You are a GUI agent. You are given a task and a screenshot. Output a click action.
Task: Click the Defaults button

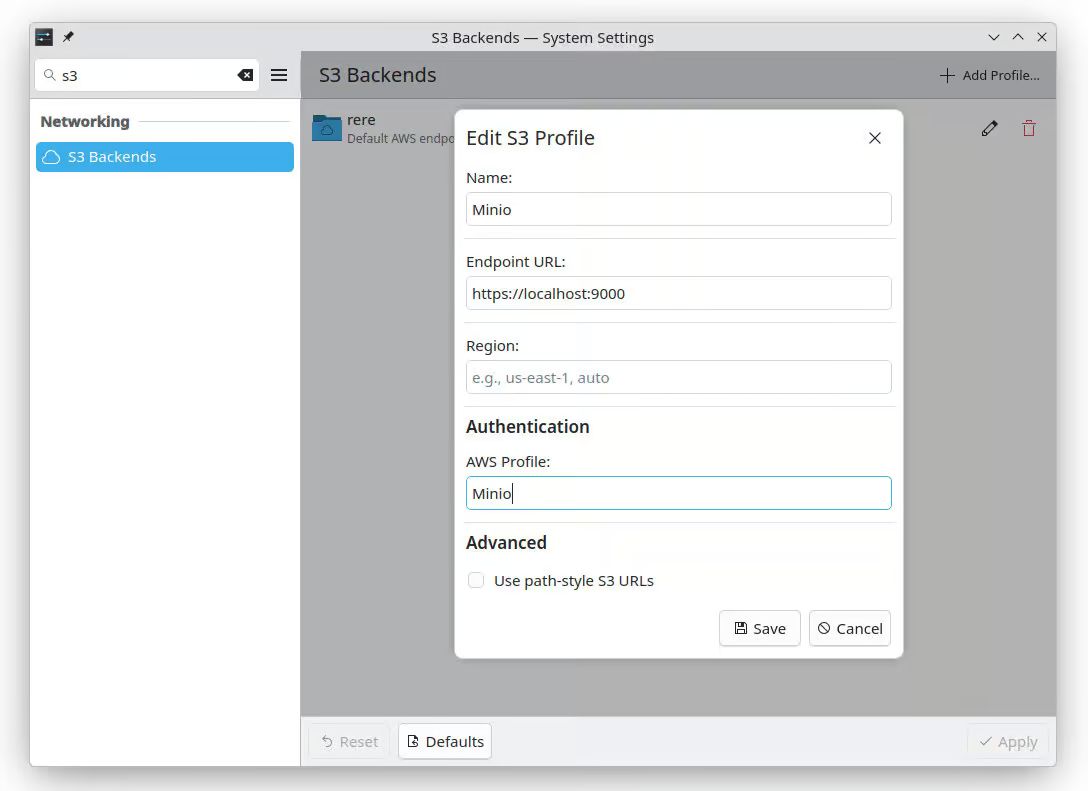(x=445, y=741)
